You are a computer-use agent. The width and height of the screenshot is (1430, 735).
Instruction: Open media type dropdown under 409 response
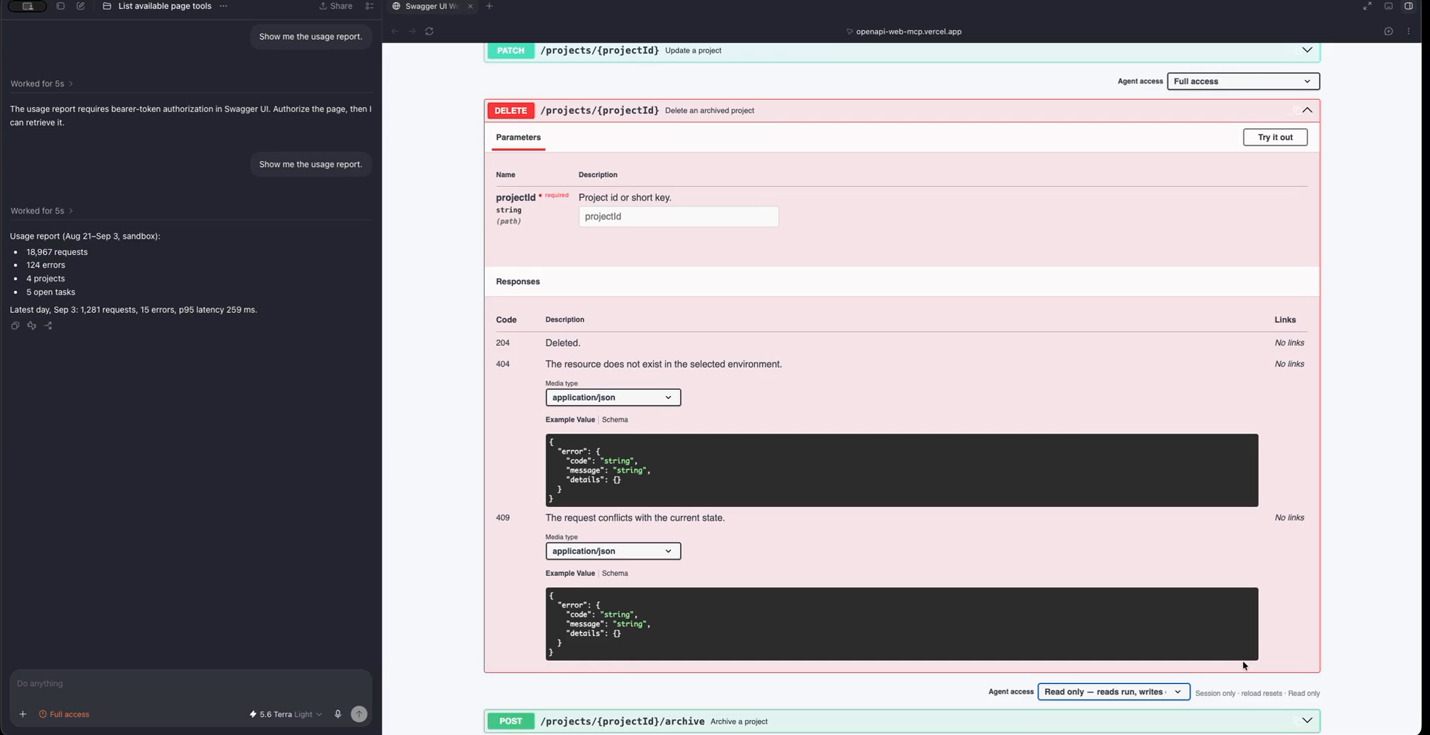613,551
